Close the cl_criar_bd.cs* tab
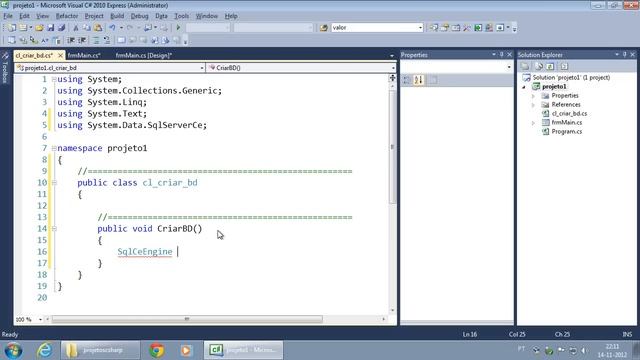Image resolution: width=640 pixels, height=360 pixels. pos(60,55)
